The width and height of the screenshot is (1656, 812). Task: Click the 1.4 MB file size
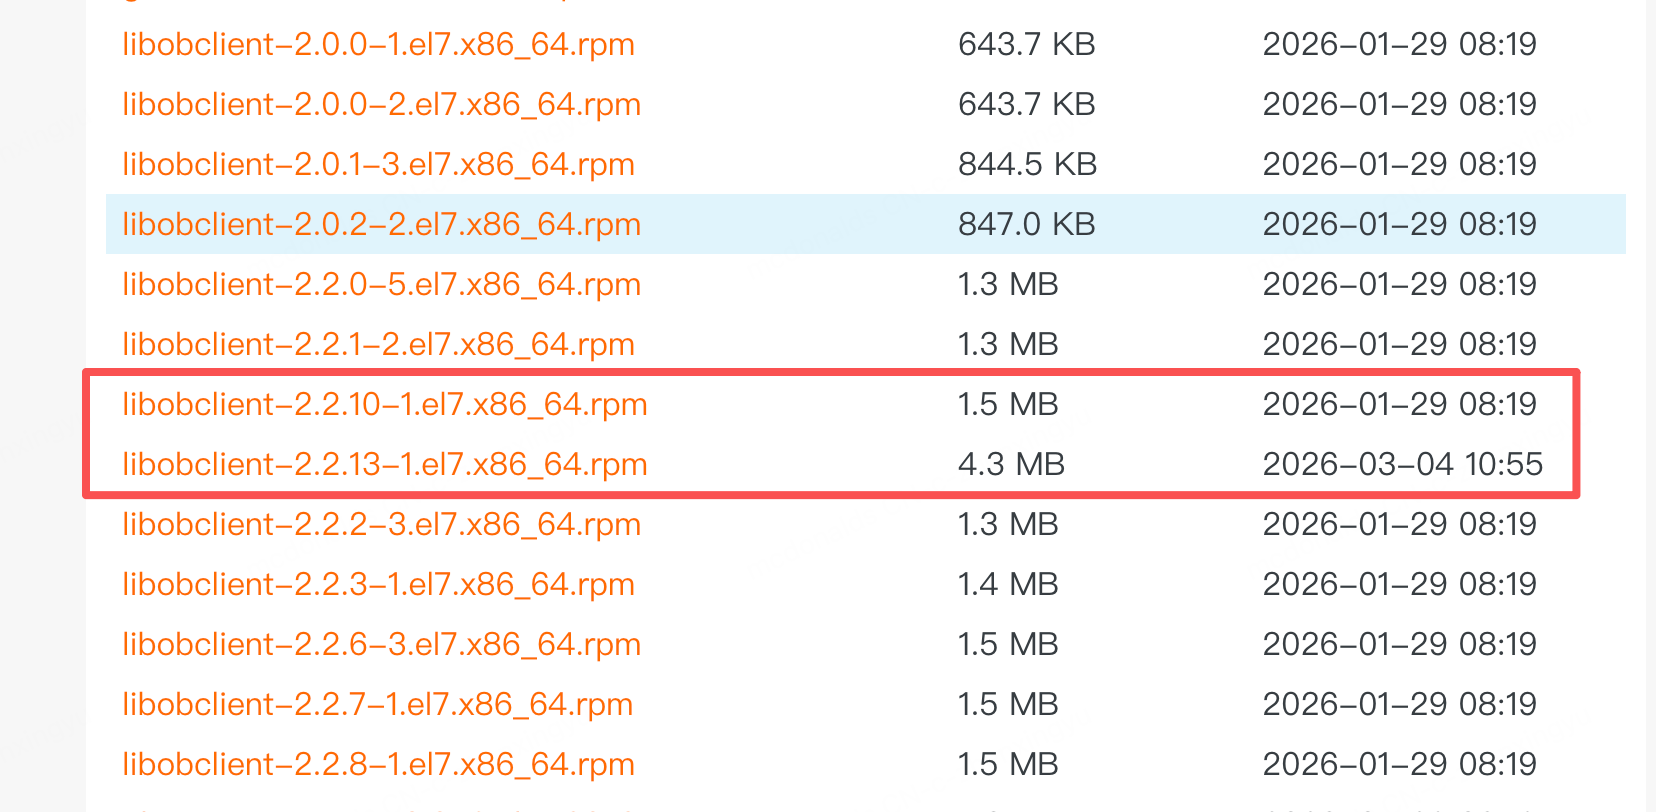(1007, 584)
